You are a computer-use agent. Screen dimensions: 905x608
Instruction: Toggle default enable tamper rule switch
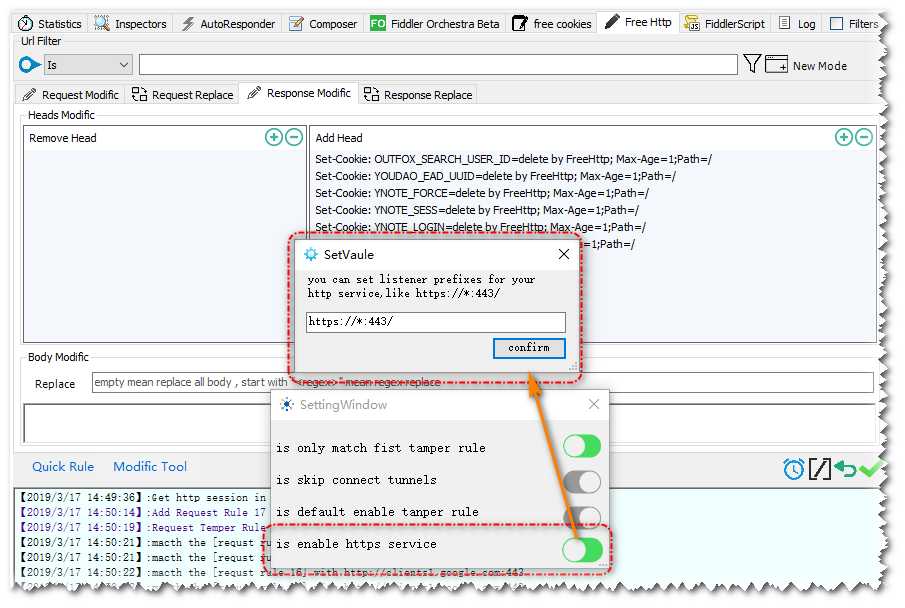click(x=582, y=516)
